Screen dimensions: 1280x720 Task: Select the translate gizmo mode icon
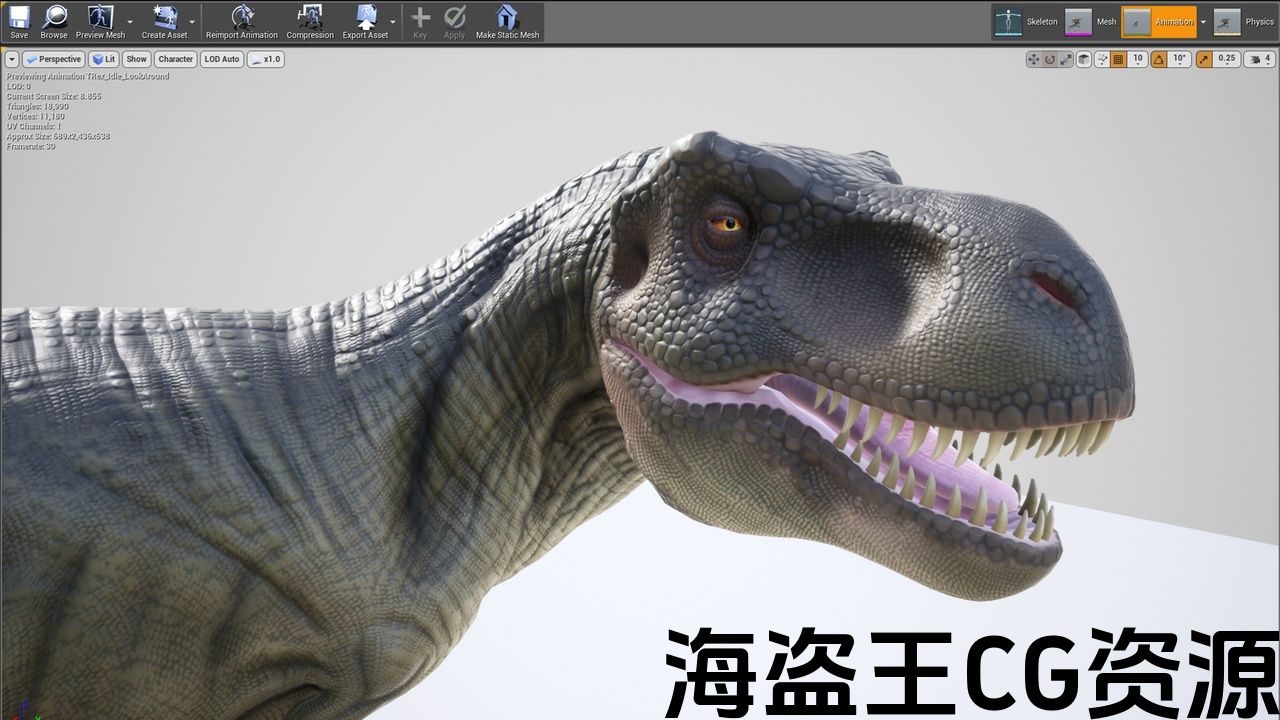click(x=1034, y=59)
